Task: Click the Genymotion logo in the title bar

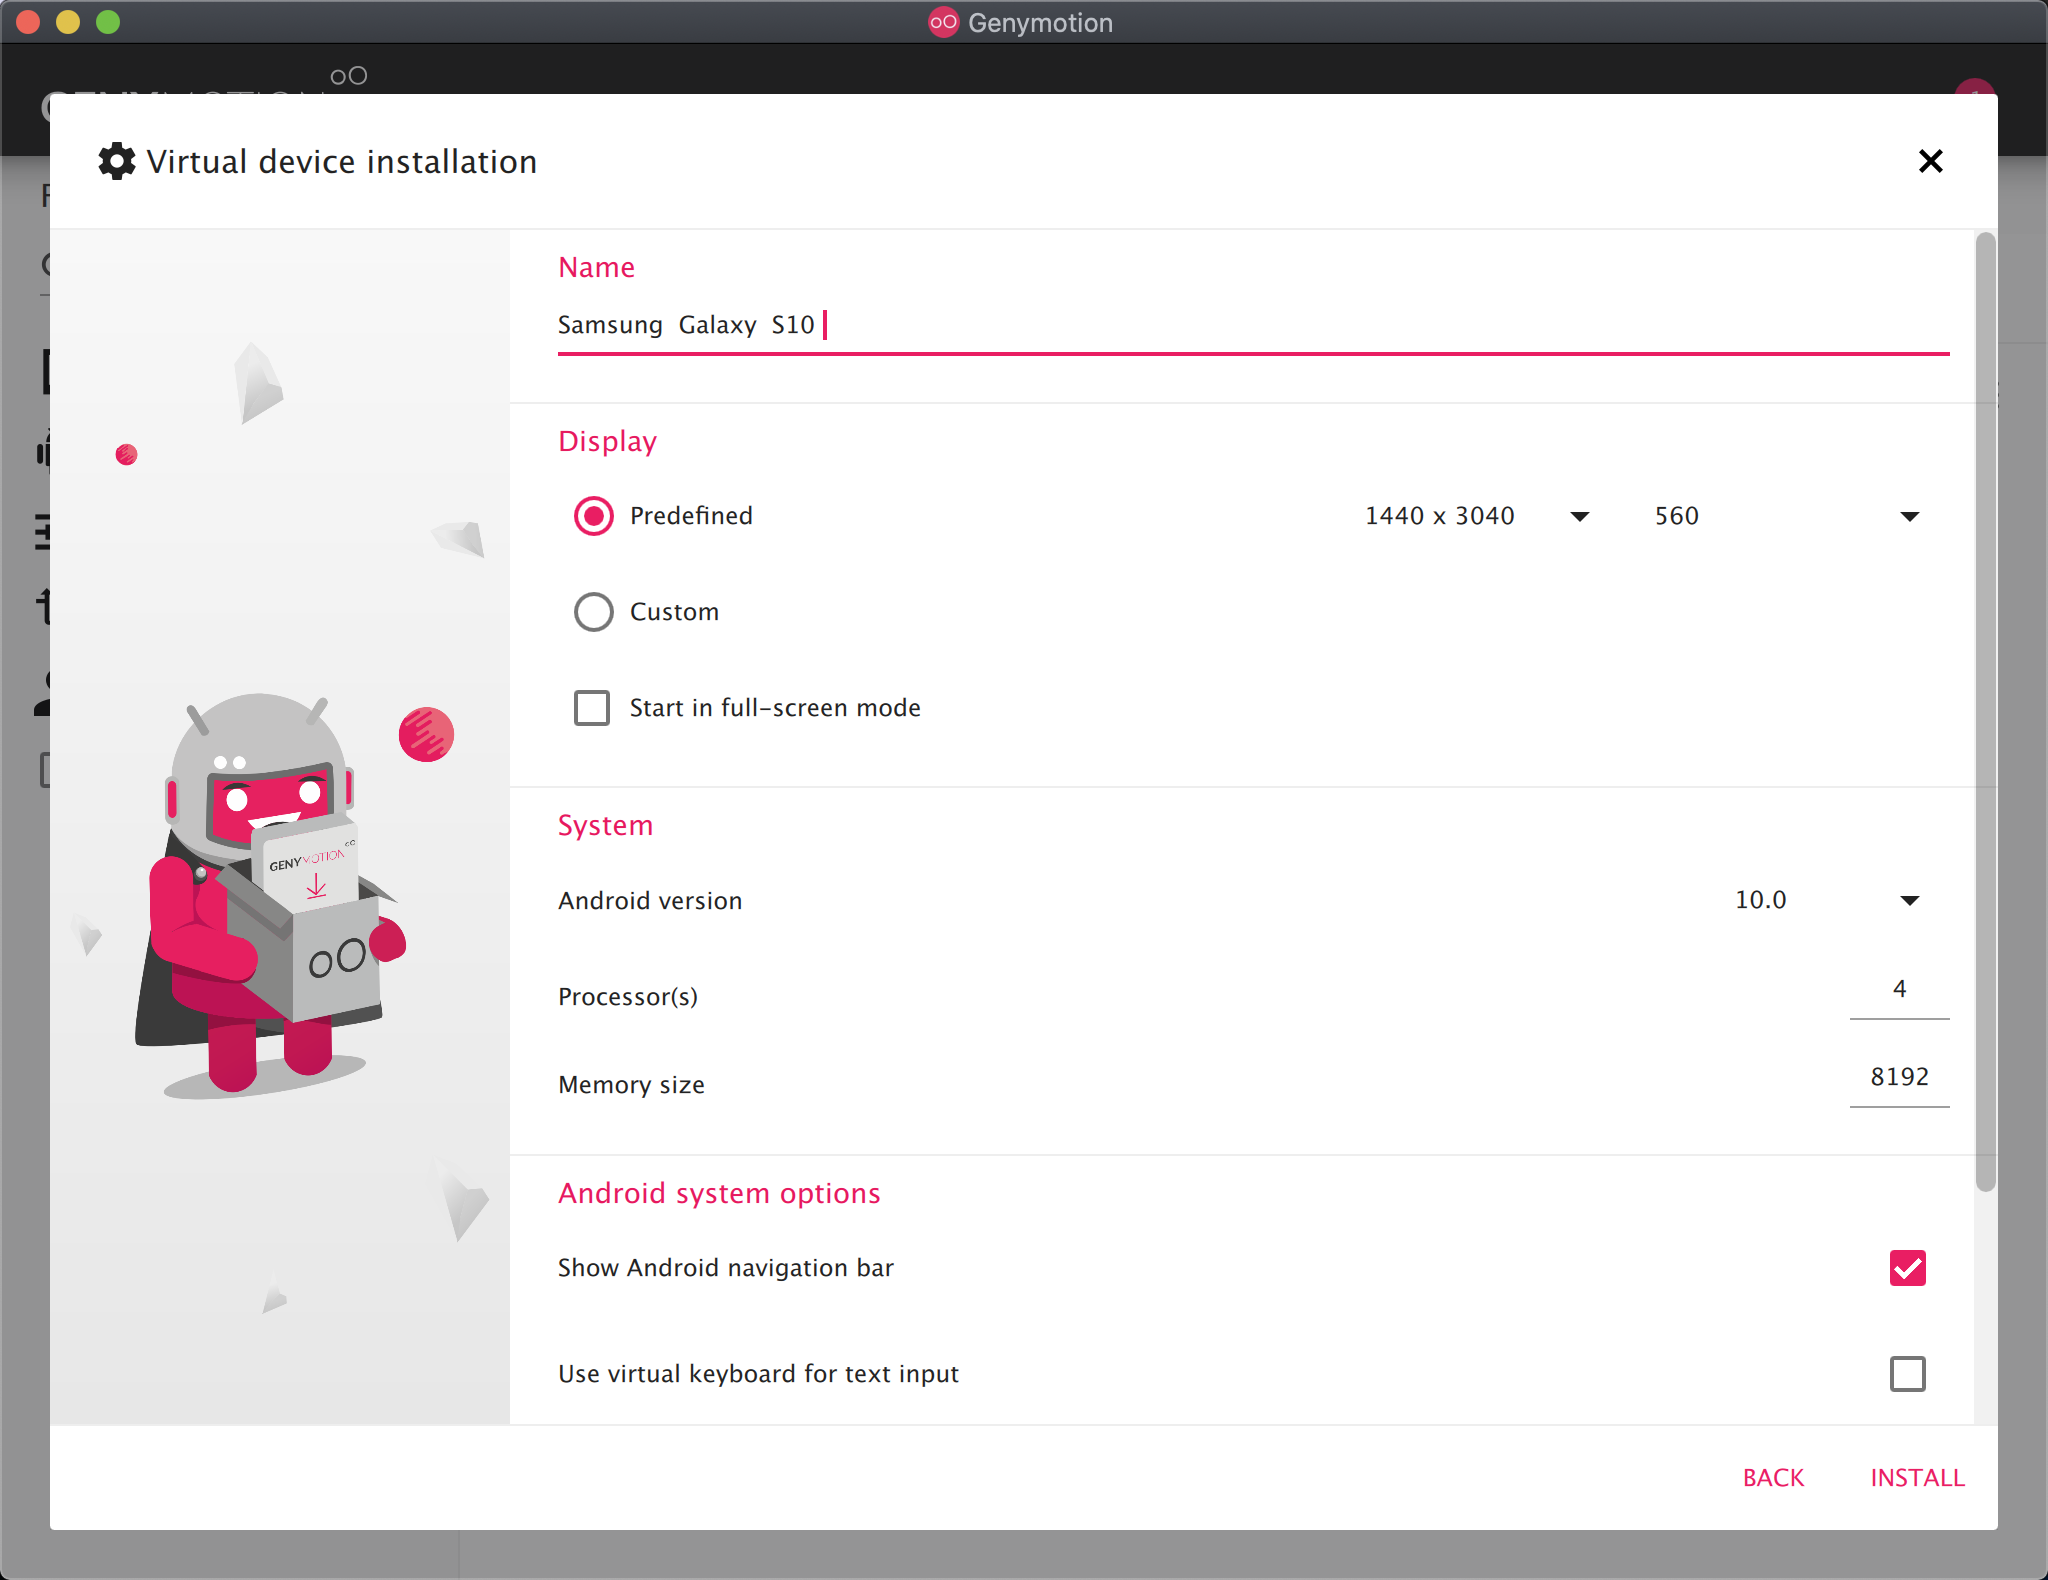Action: point(943,22)
